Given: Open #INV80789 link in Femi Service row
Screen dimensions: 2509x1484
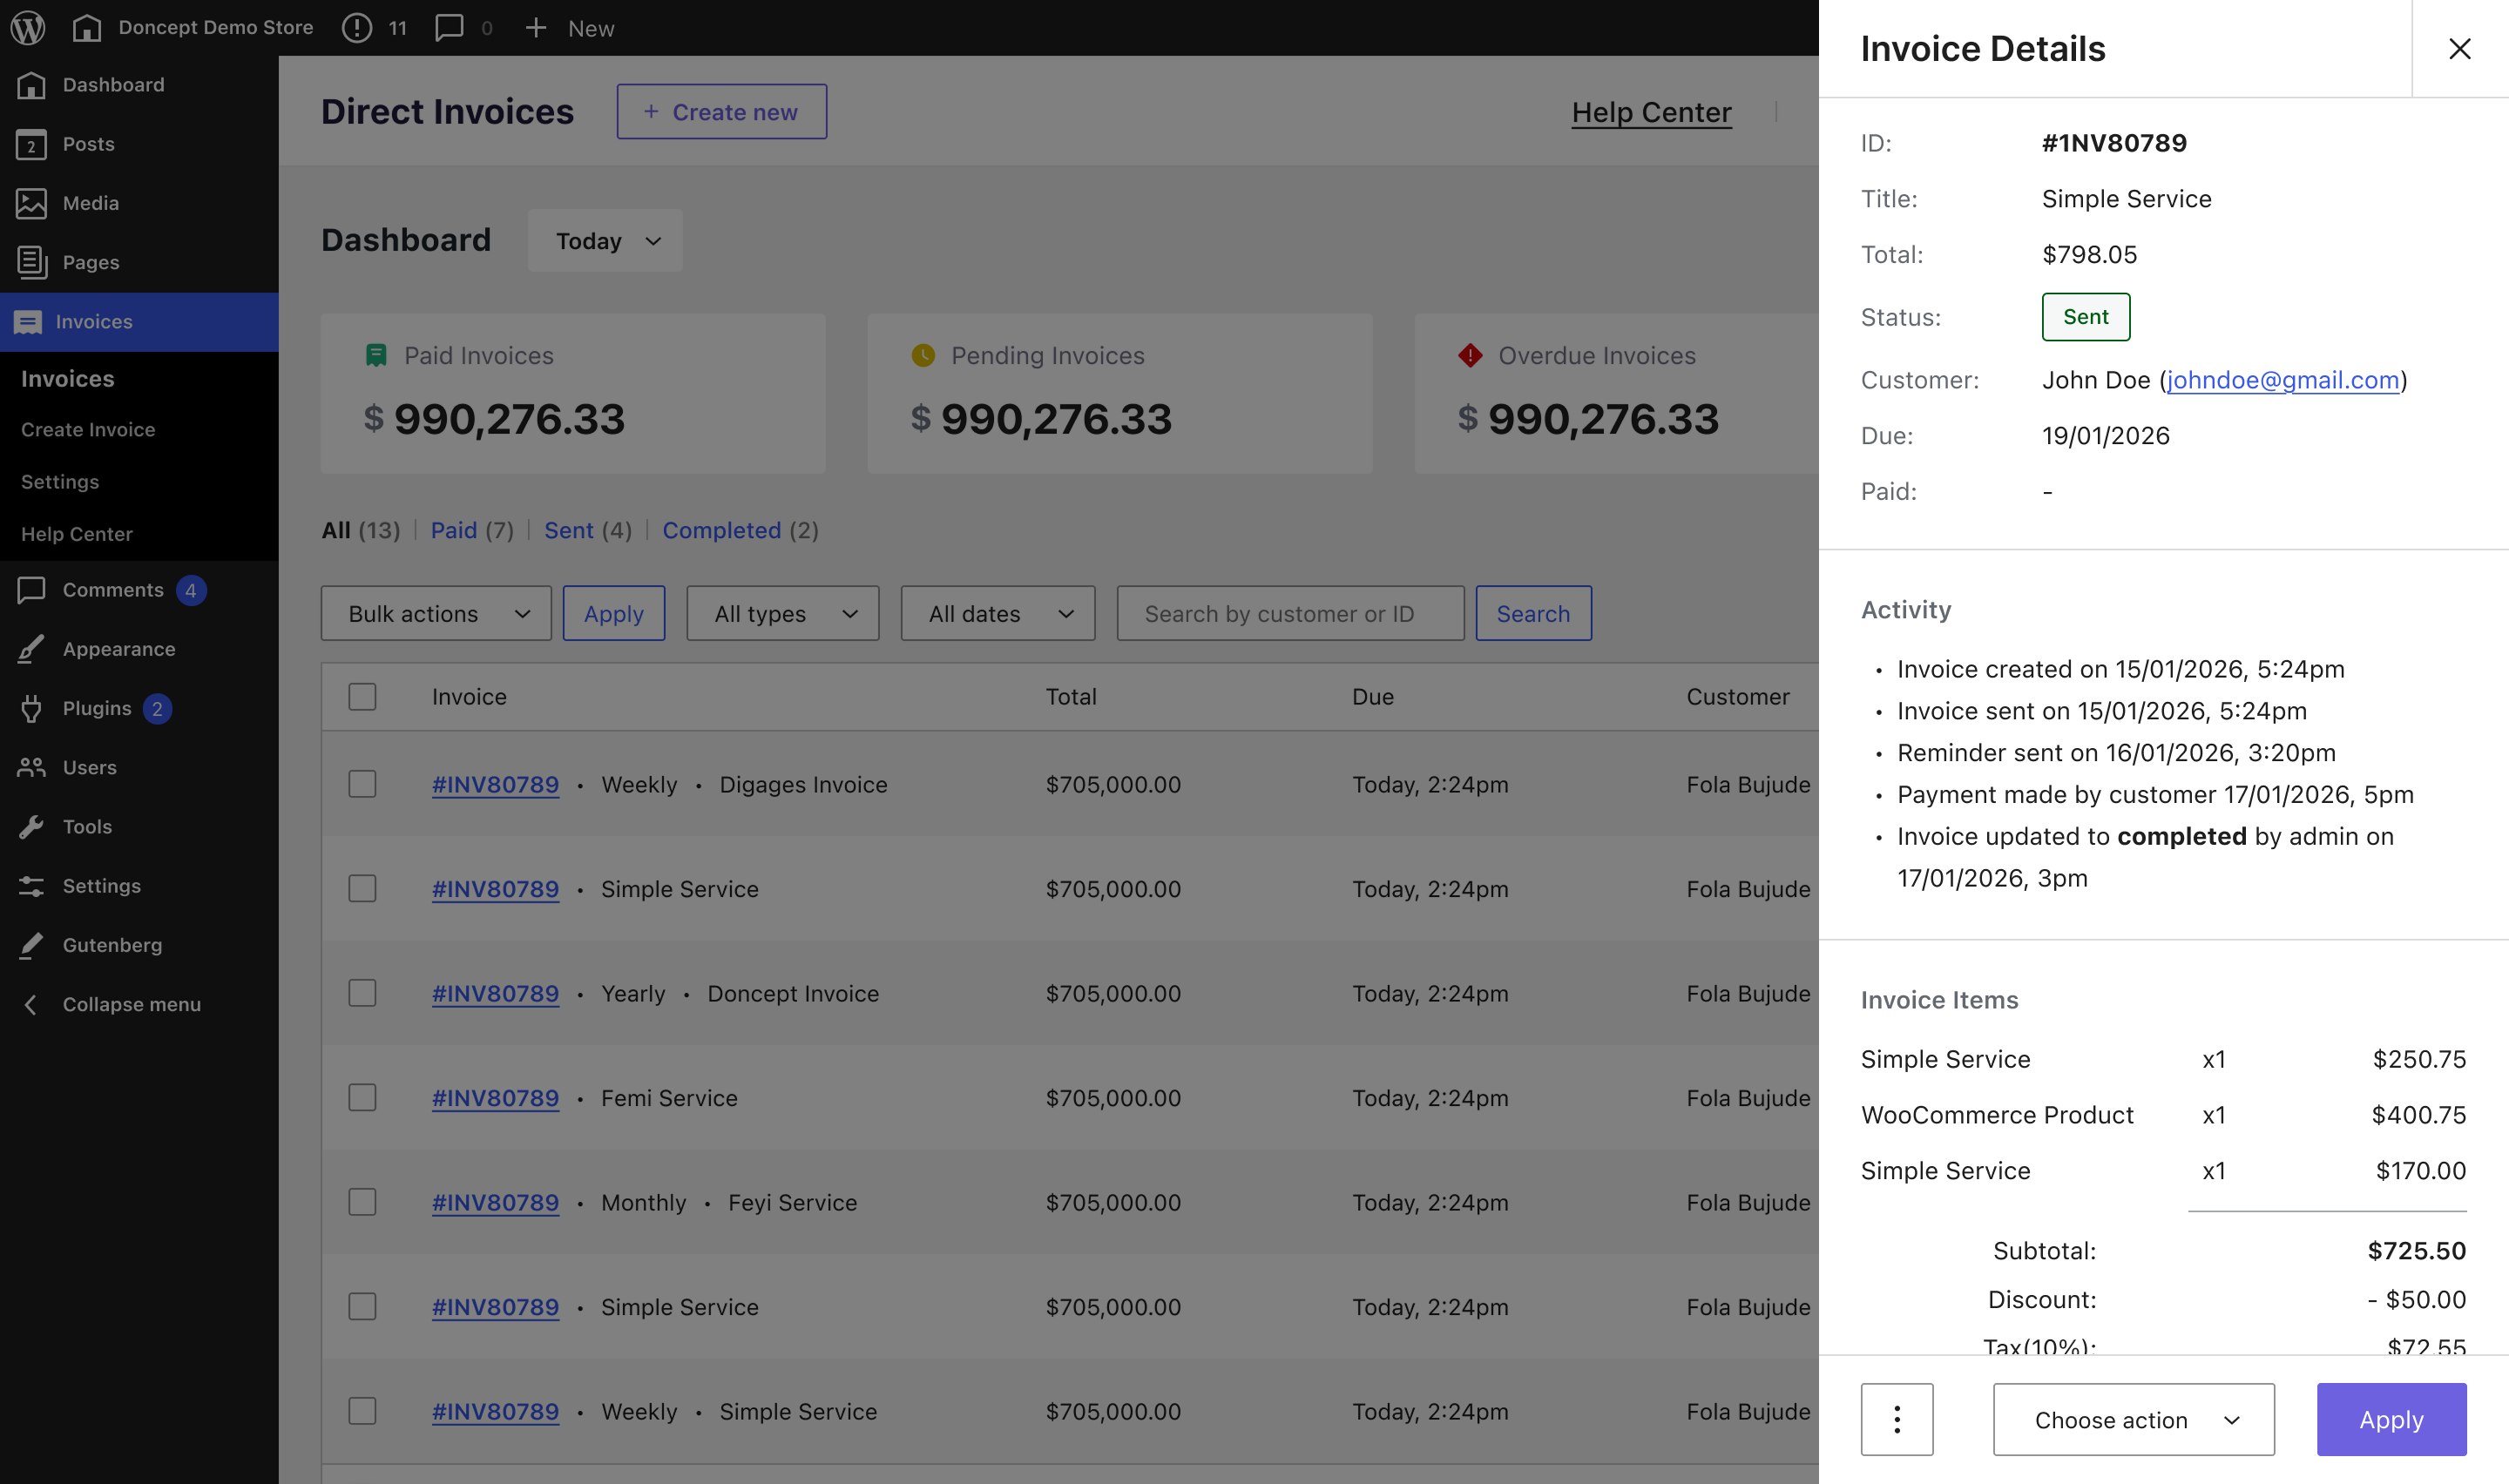Looking at the screenshot, I should [x=495, y=1098].
